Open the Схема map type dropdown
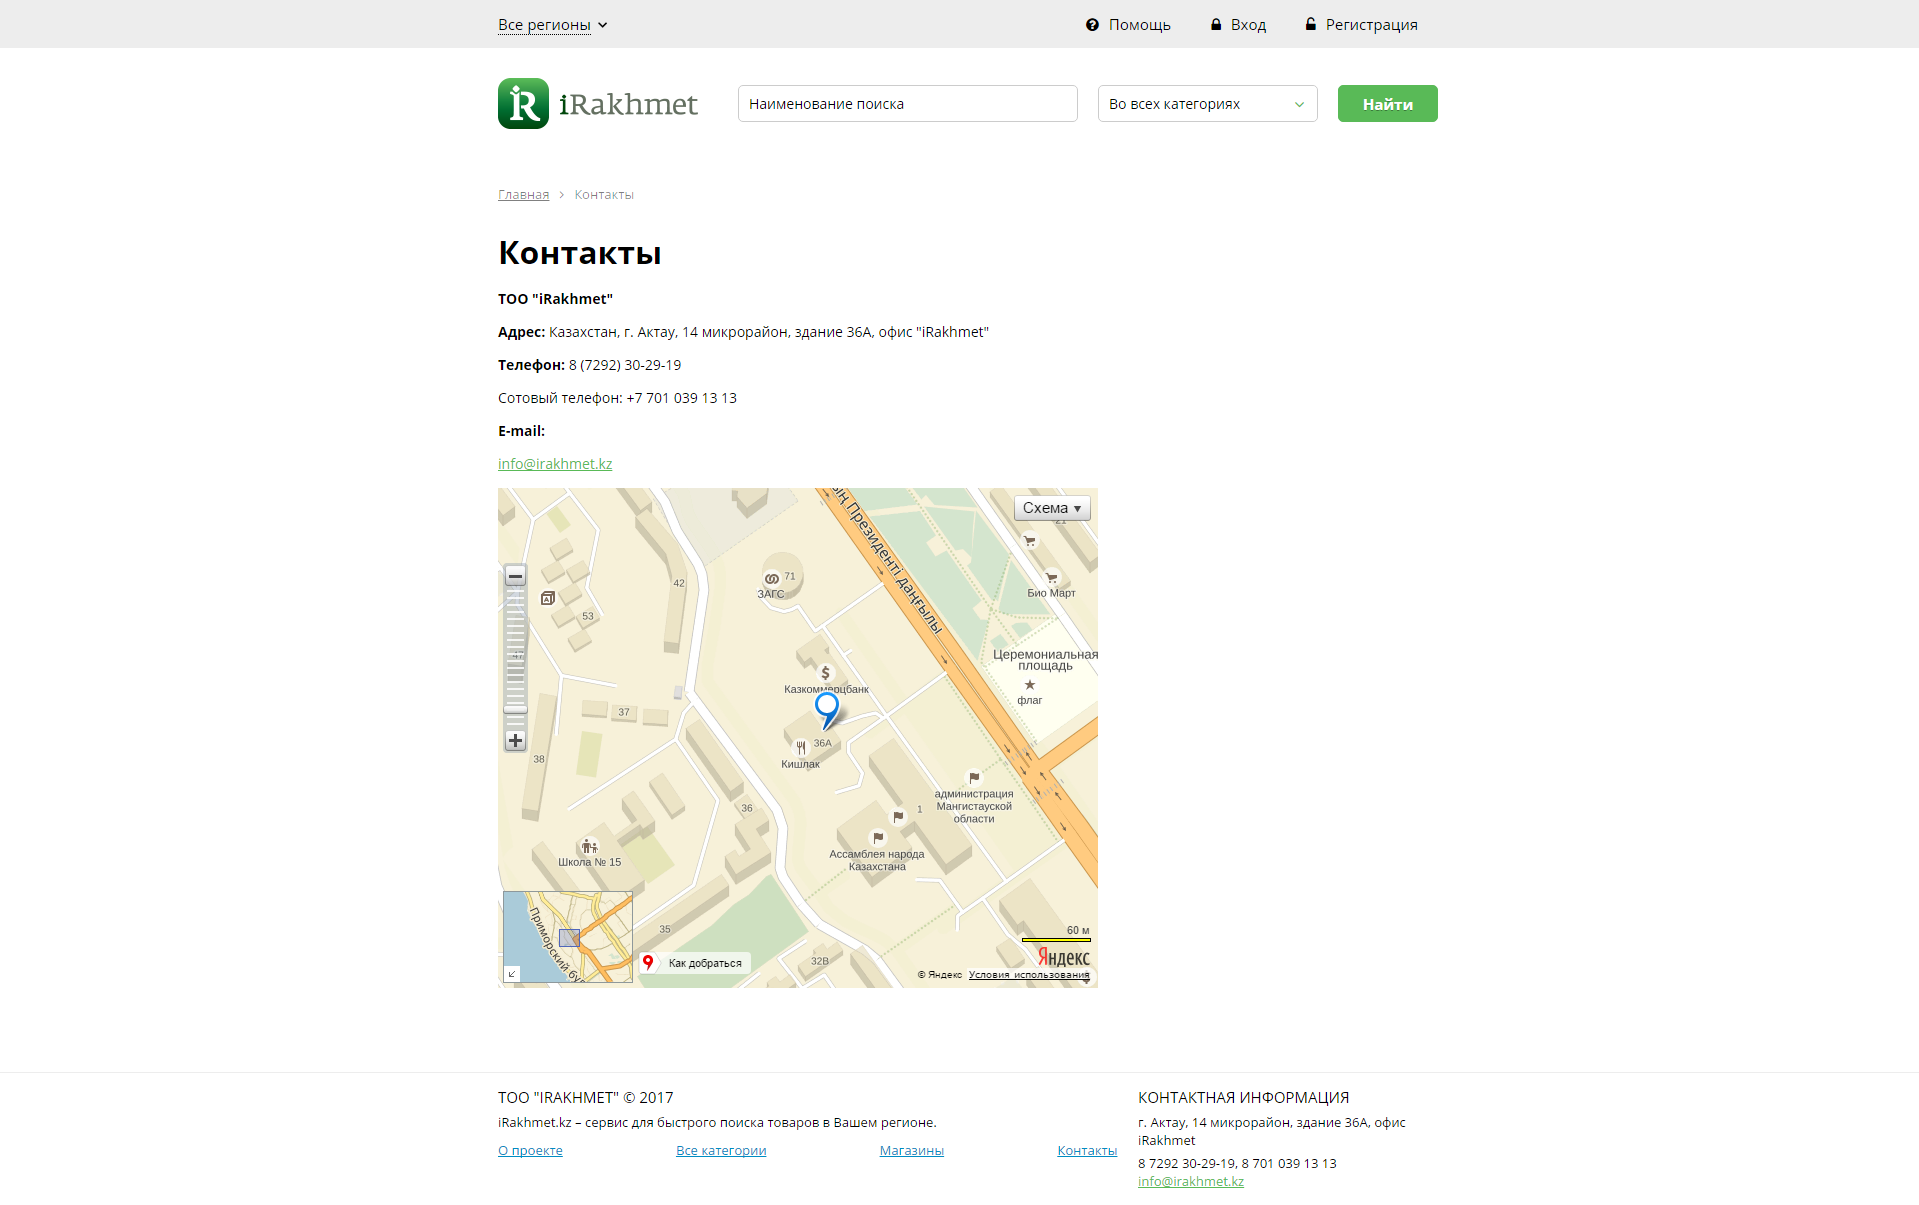1919x1205 pixels. click(1052, 508)
